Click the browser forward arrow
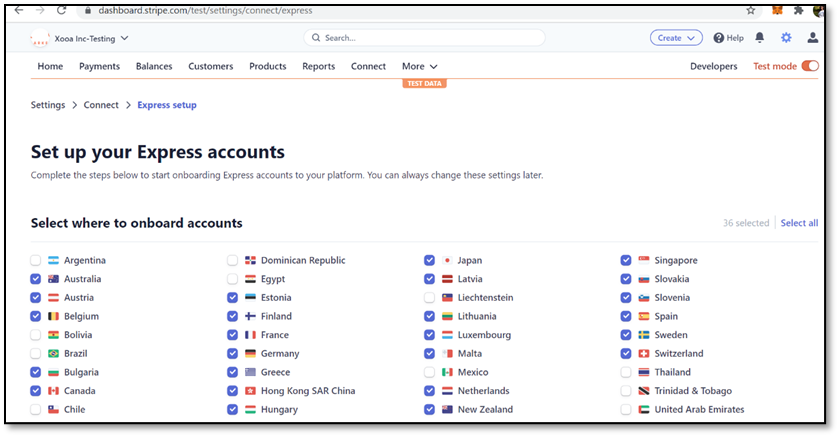This screenshot has height=437, width=839. pos(40,10)
